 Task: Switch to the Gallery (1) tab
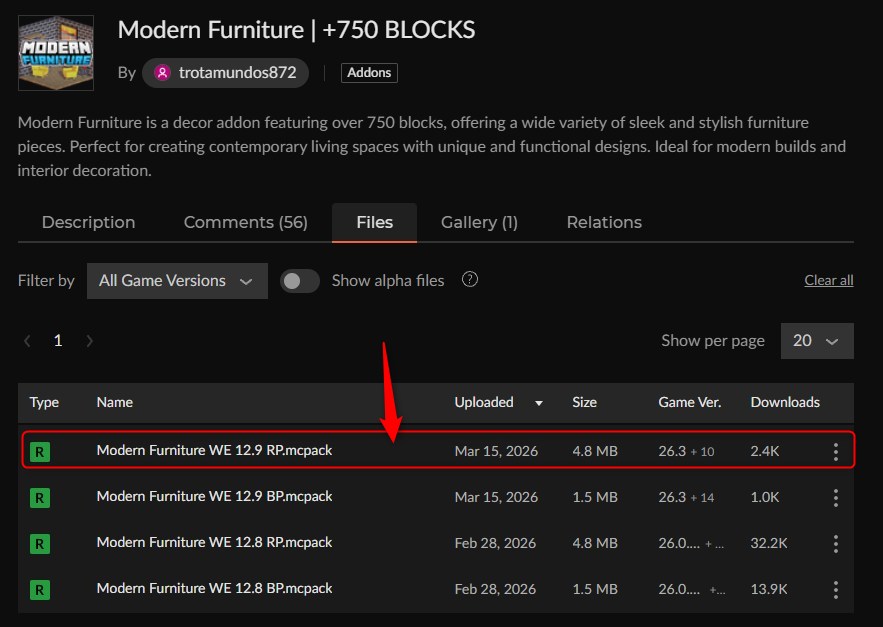pyautogui.click(x=479, y=222)
